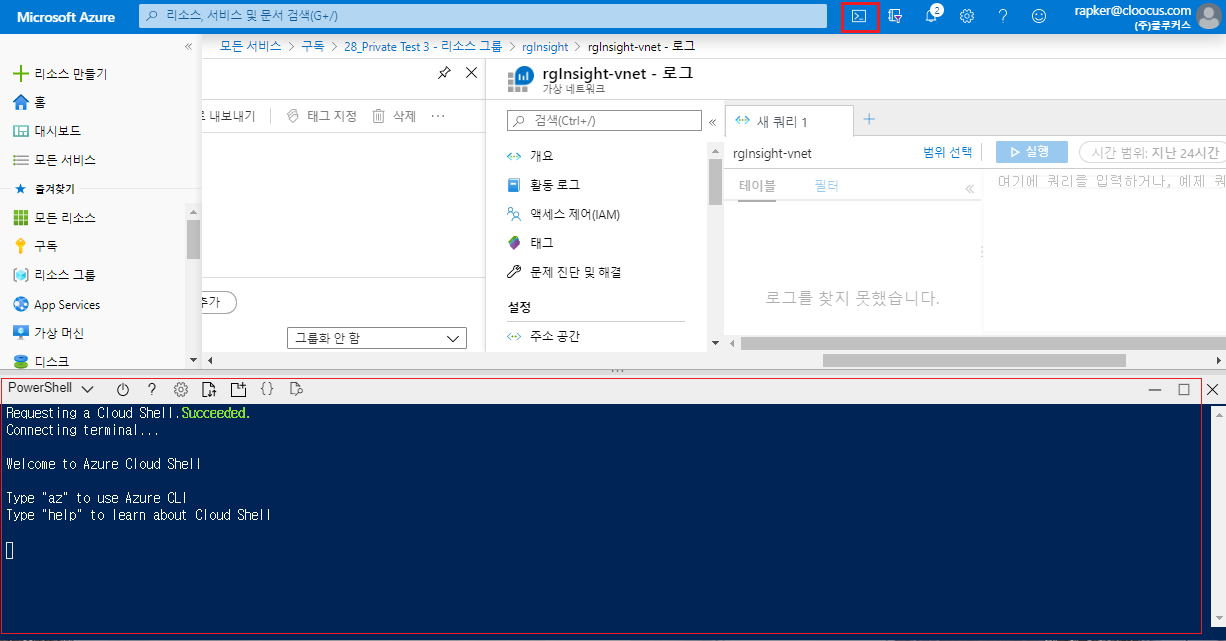The image size is (1226, 641).
Task: Follow the 구독 breadcrumb link
Action: tap(313, 46)
